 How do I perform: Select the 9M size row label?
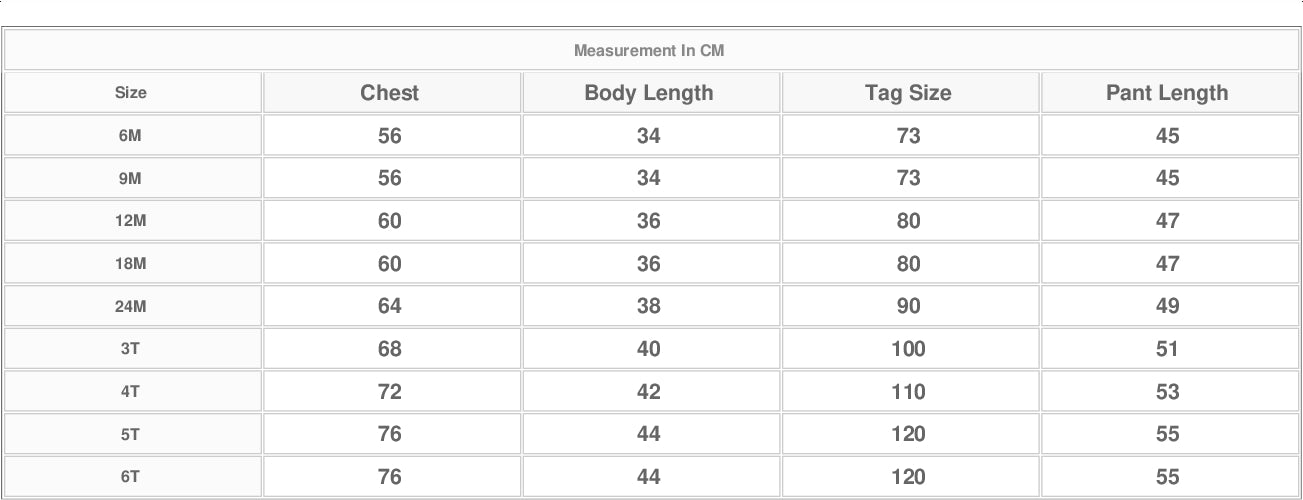point(131,178)
